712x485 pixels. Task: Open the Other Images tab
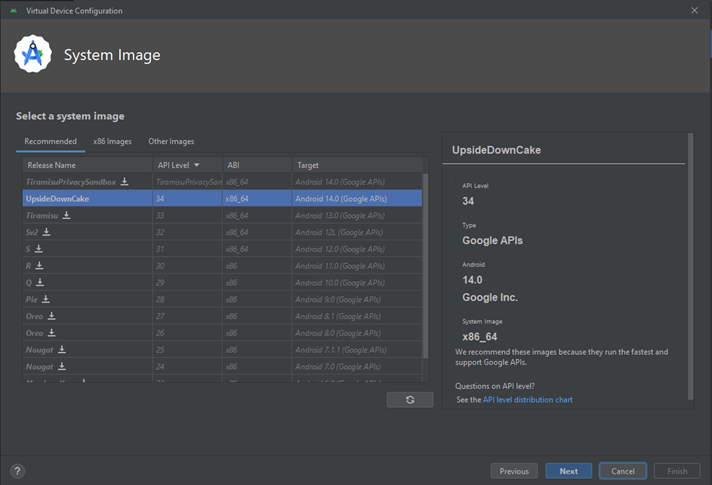coord(171,142)
